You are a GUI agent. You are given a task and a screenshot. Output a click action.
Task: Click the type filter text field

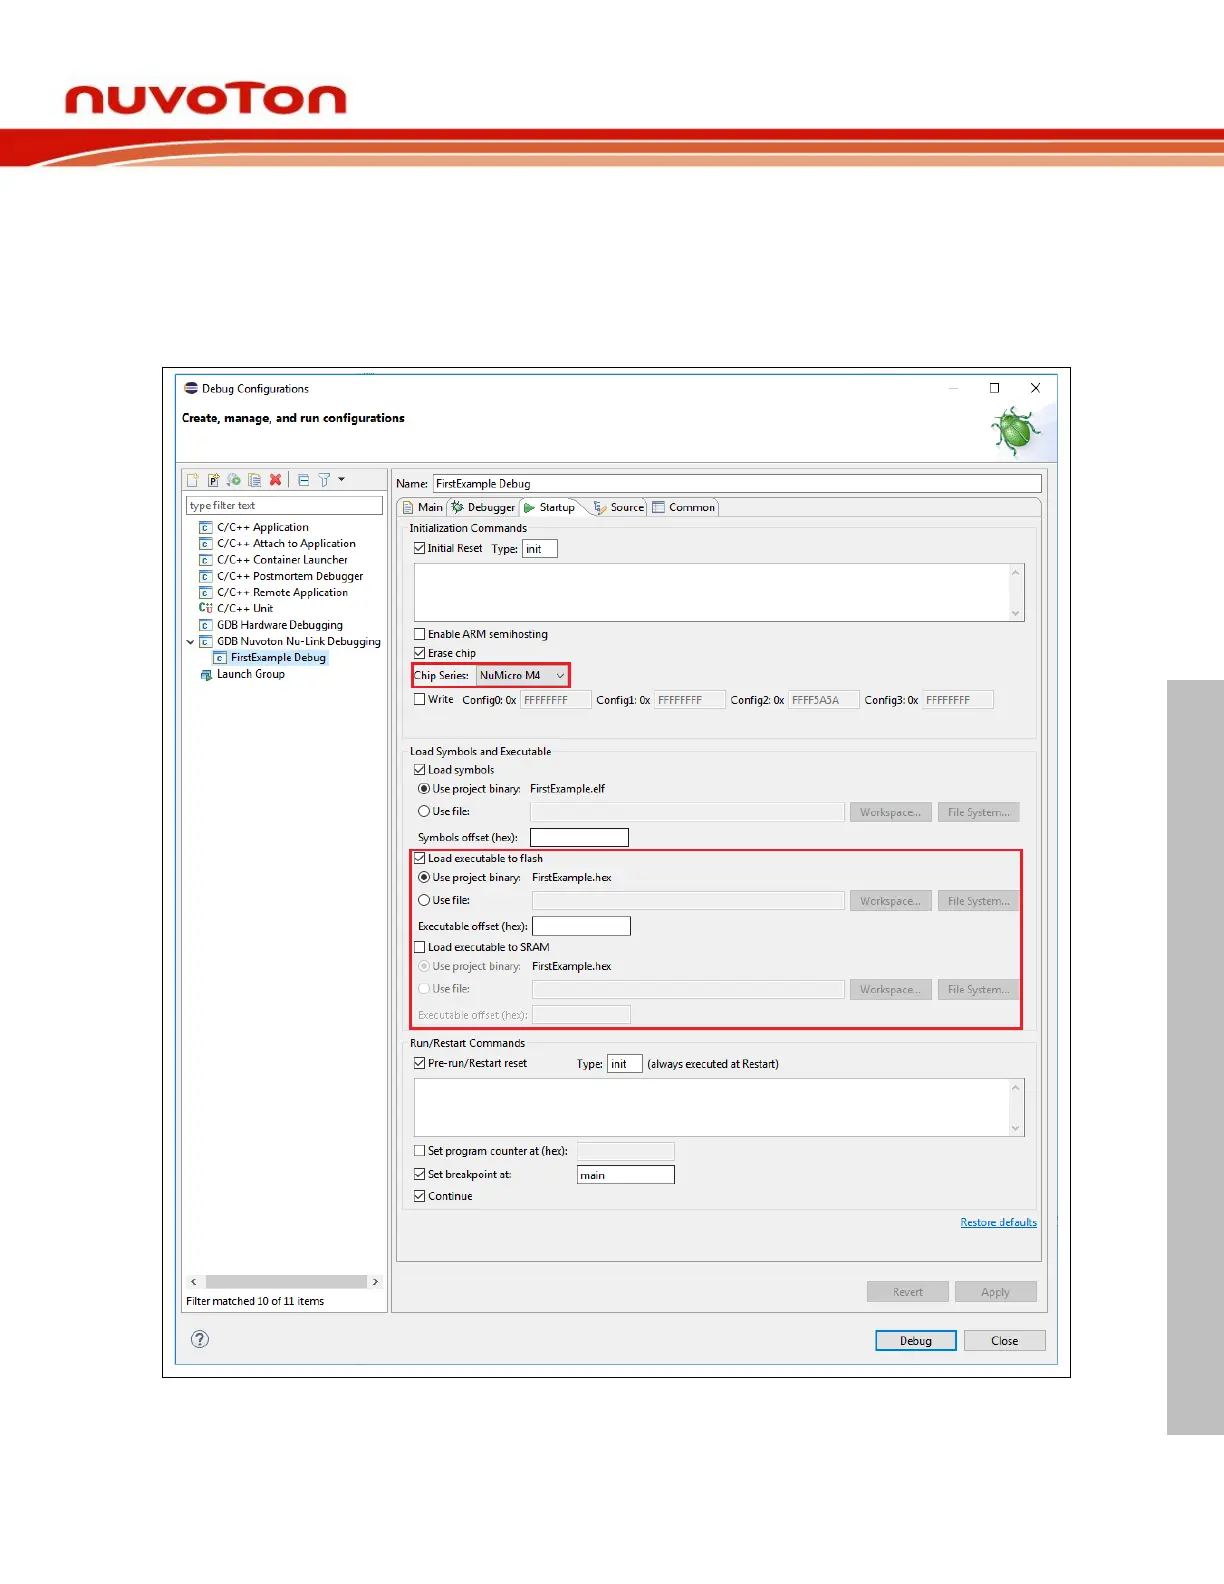(284, 506)
